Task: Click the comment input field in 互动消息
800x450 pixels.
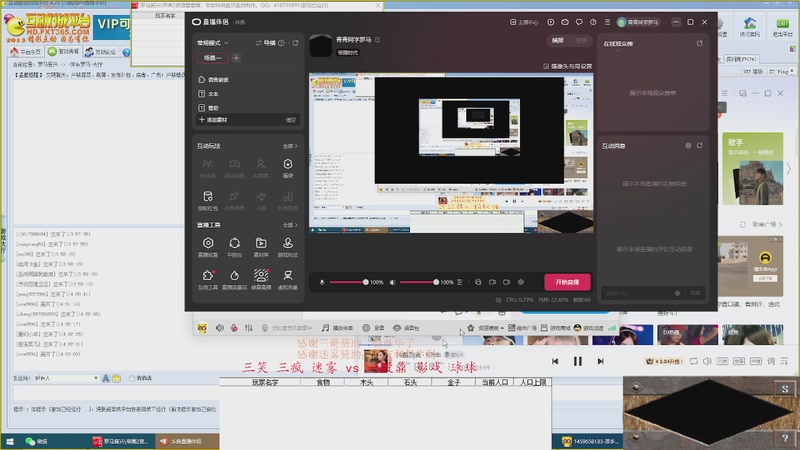Action: 638,293
